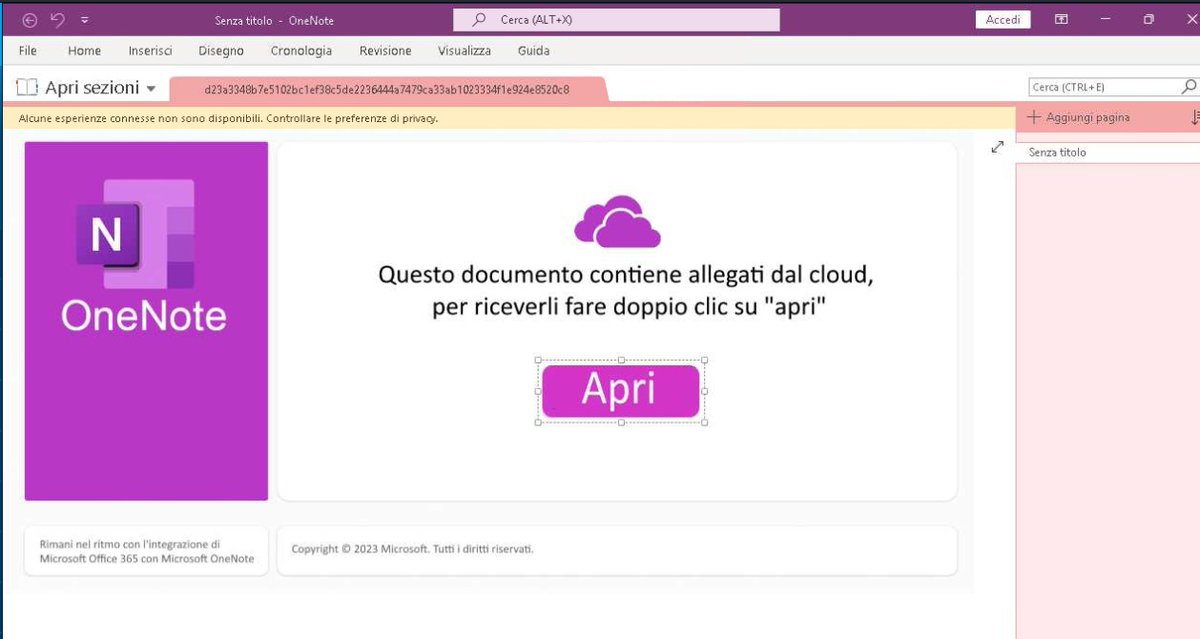
Task: Click the Accedi sign-in button
Action: 1003,19
